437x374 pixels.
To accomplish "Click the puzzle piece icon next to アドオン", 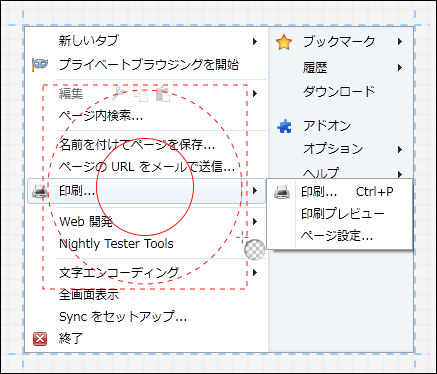I will pos(284,126).
